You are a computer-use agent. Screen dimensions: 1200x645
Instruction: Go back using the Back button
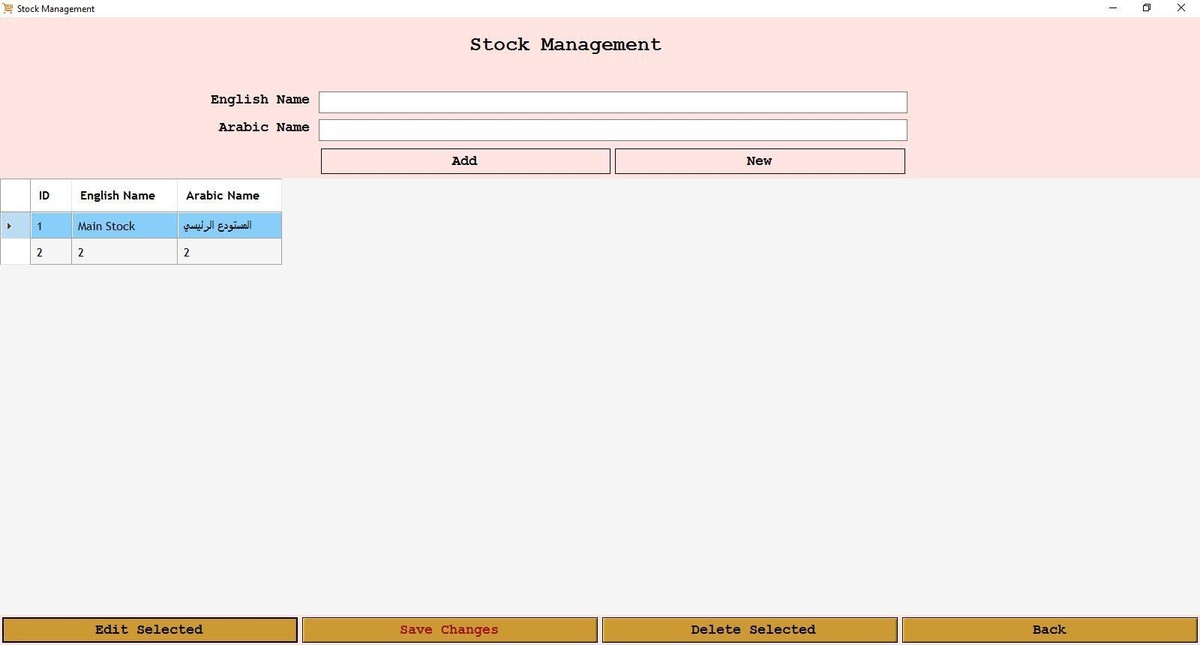[1049, 630]
